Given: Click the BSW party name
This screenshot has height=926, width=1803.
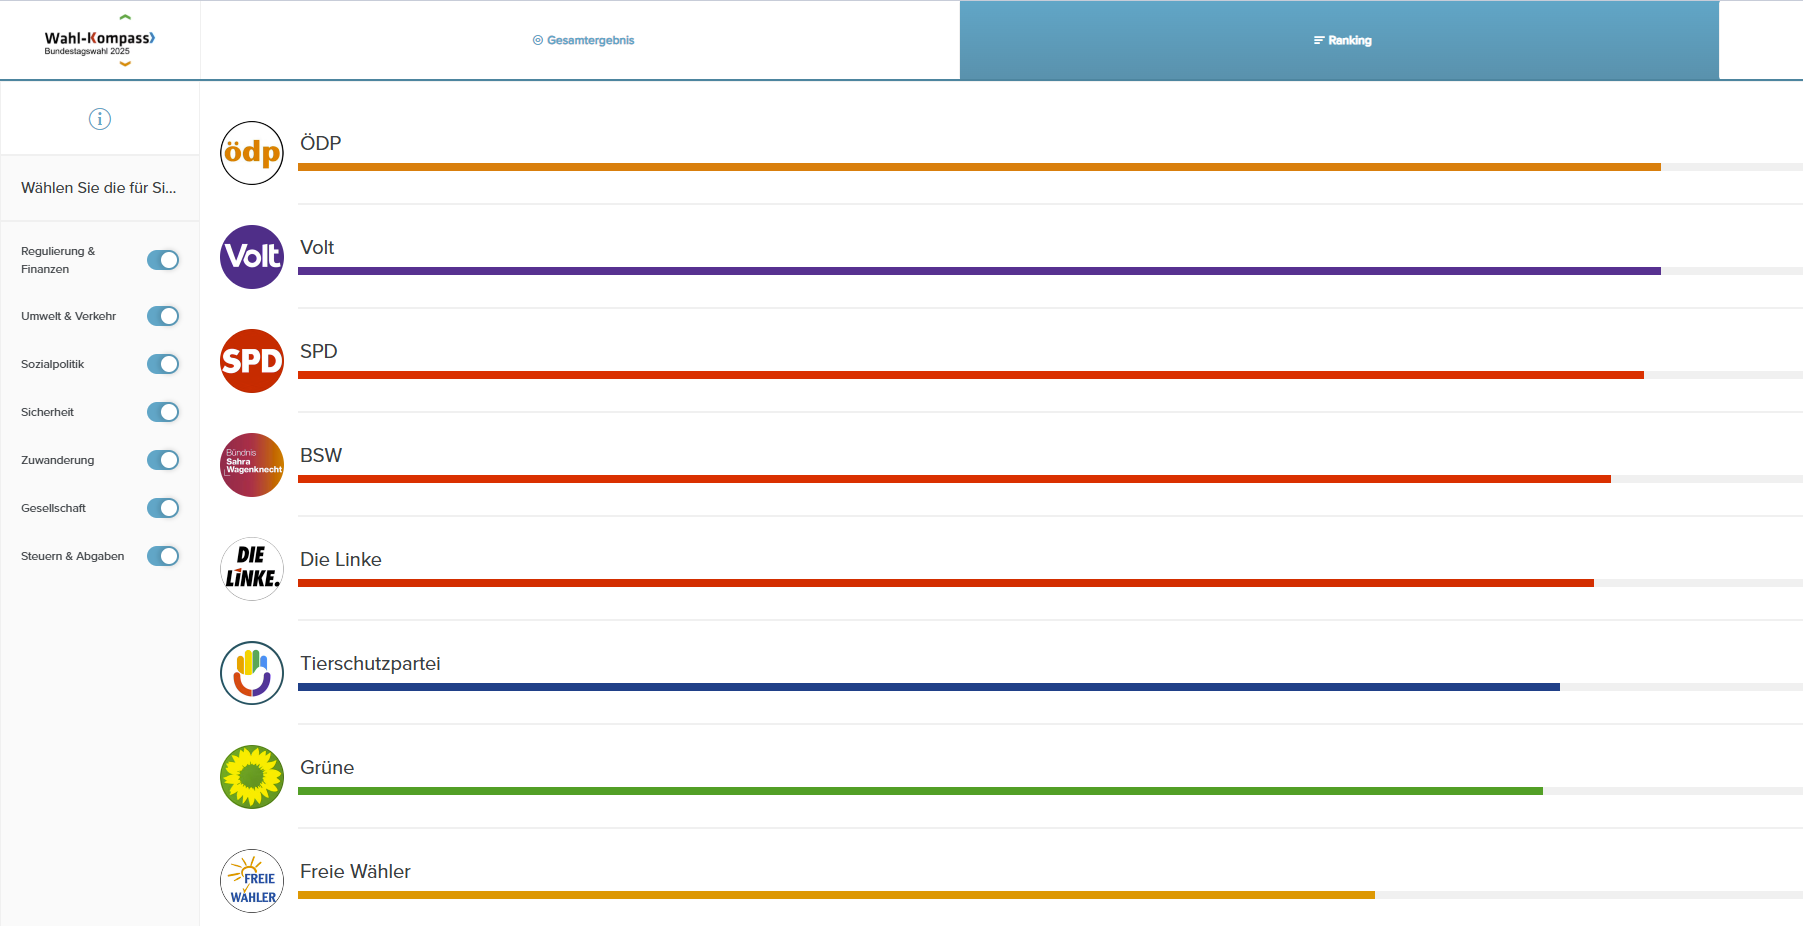Looking at the screenshot, I should click(321, 455).
